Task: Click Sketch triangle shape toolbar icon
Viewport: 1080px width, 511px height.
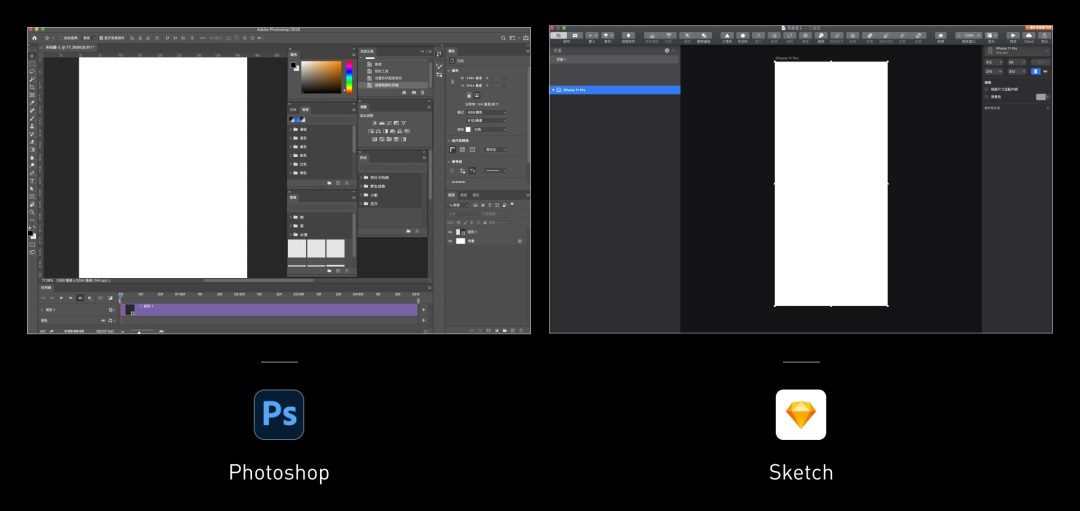Action: [727, 35]
